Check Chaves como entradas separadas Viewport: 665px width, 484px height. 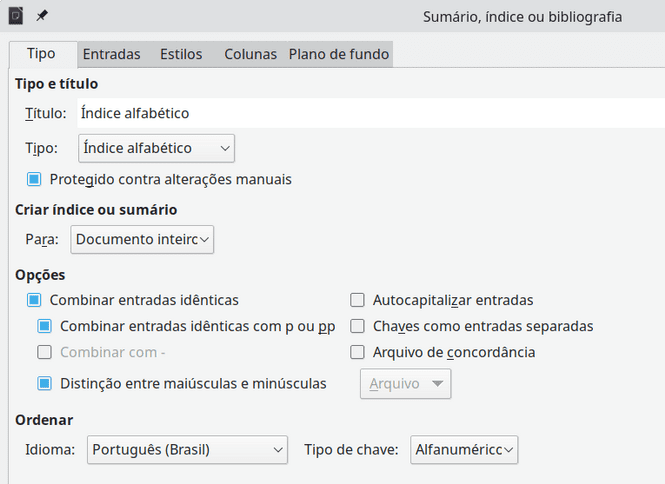pyautogui.click(x=357, y=326)
